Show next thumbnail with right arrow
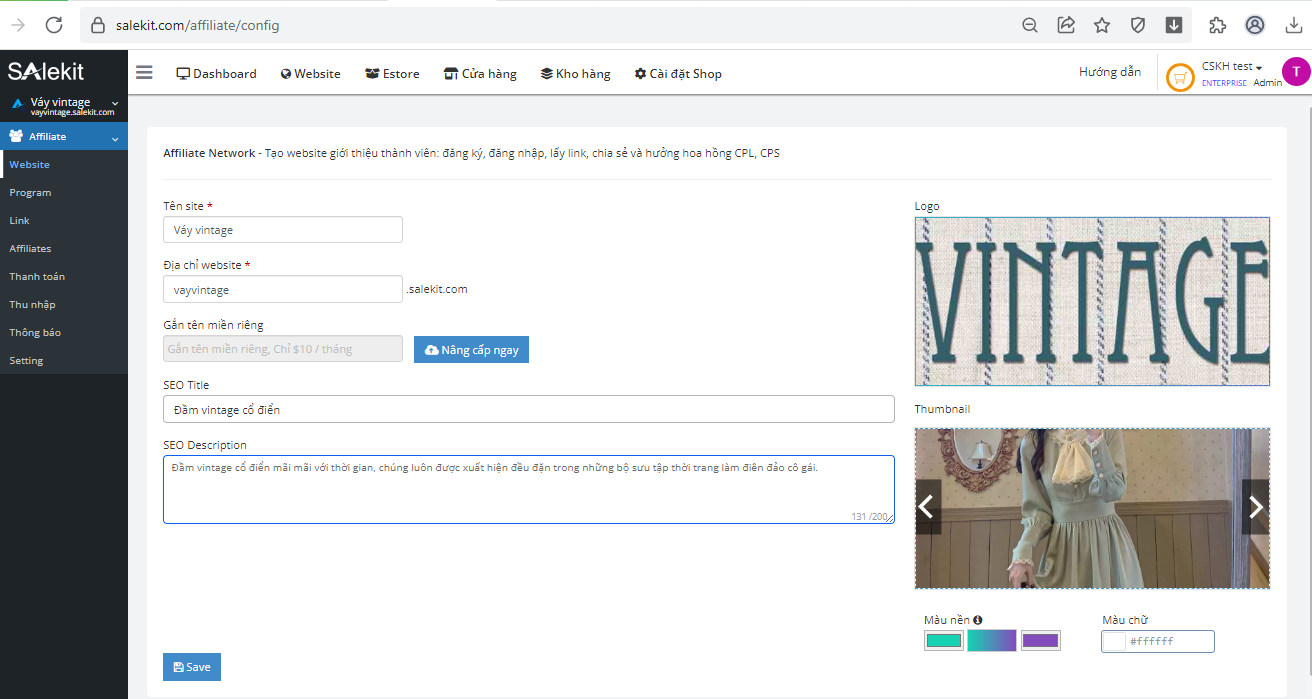1312x699 pixels. pos(1255,507)
